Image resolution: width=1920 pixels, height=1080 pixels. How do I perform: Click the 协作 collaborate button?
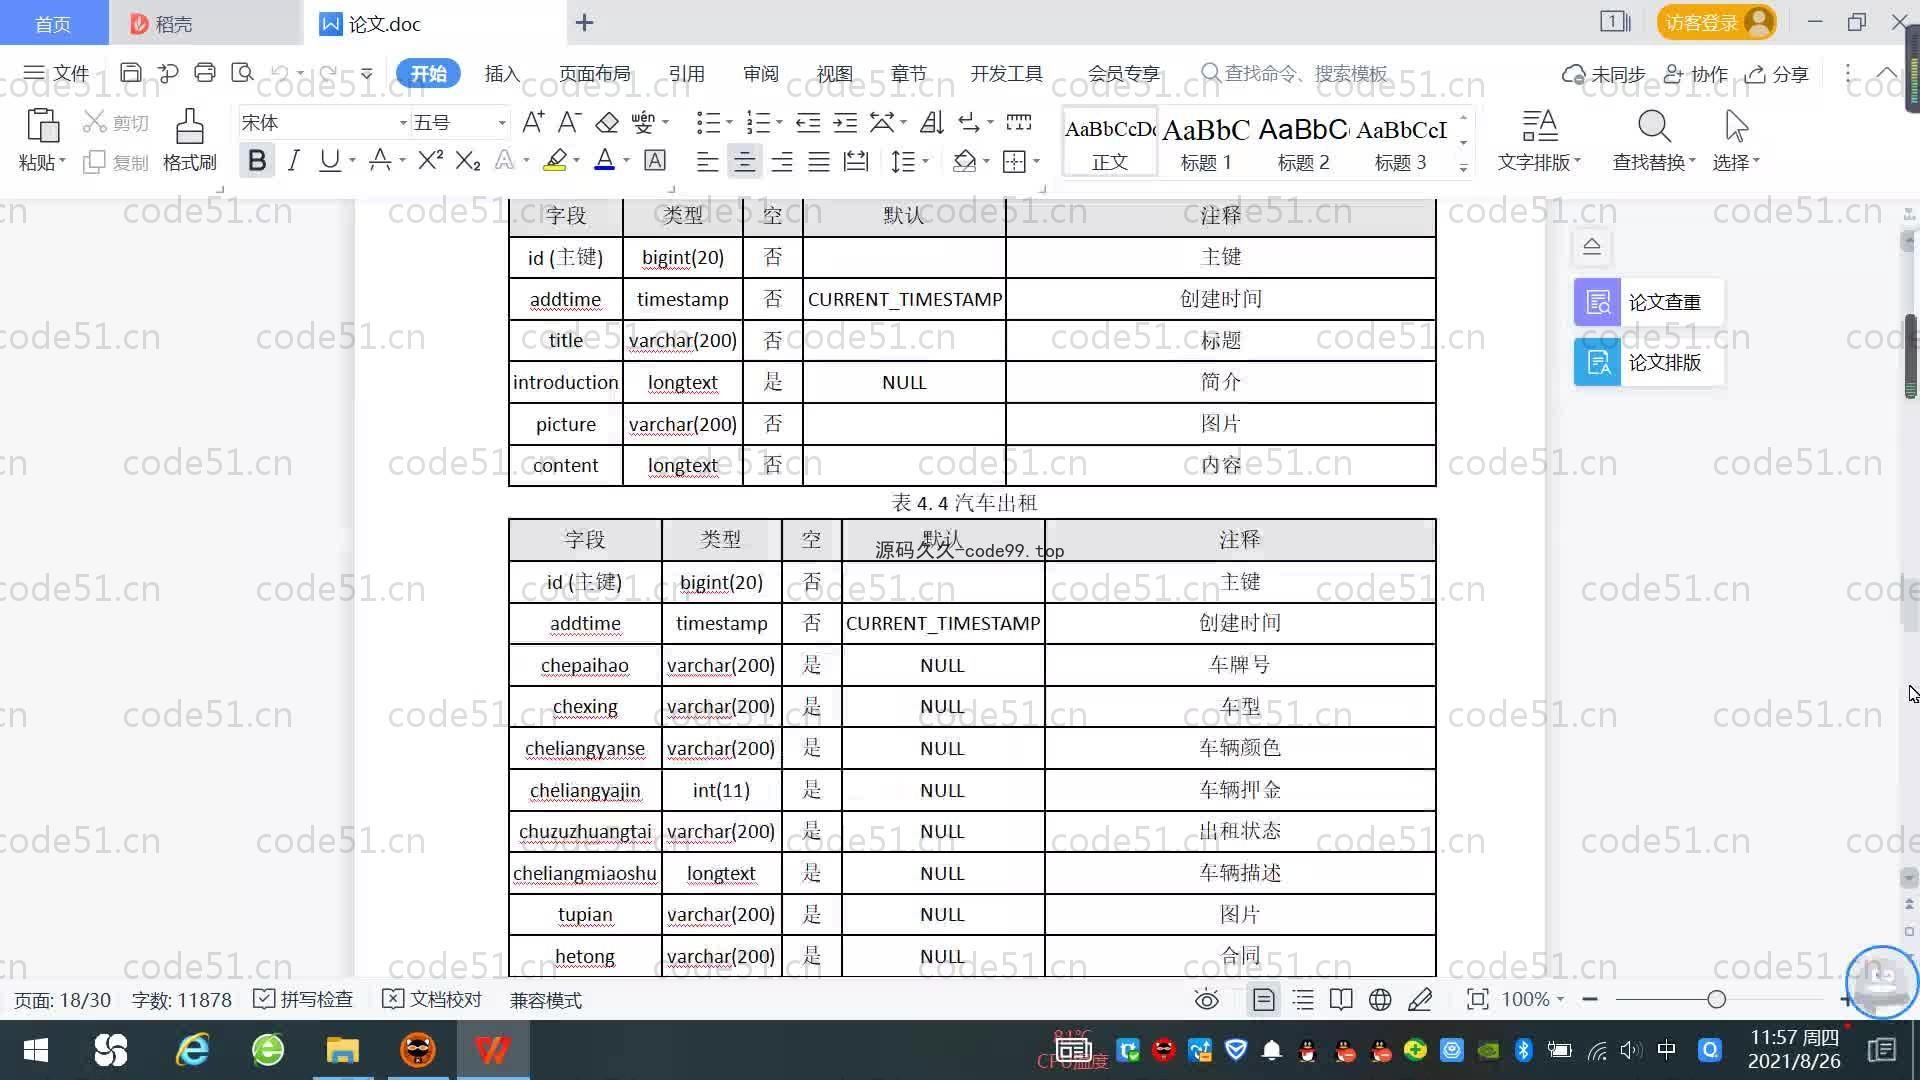(x=1696, y=74)
